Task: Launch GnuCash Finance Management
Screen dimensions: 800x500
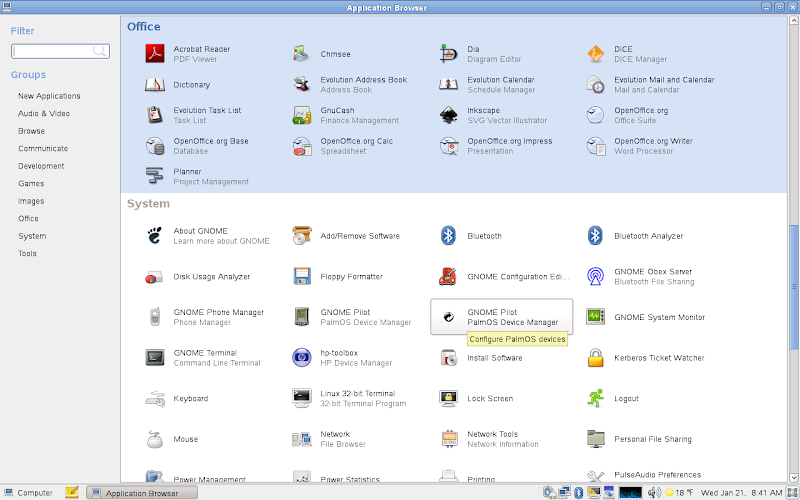Action: pyautogui.click(x=346, y=115)
